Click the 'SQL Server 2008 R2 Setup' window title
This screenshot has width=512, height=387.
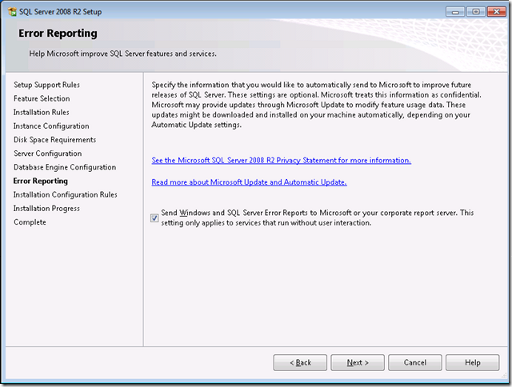(60, 12)
